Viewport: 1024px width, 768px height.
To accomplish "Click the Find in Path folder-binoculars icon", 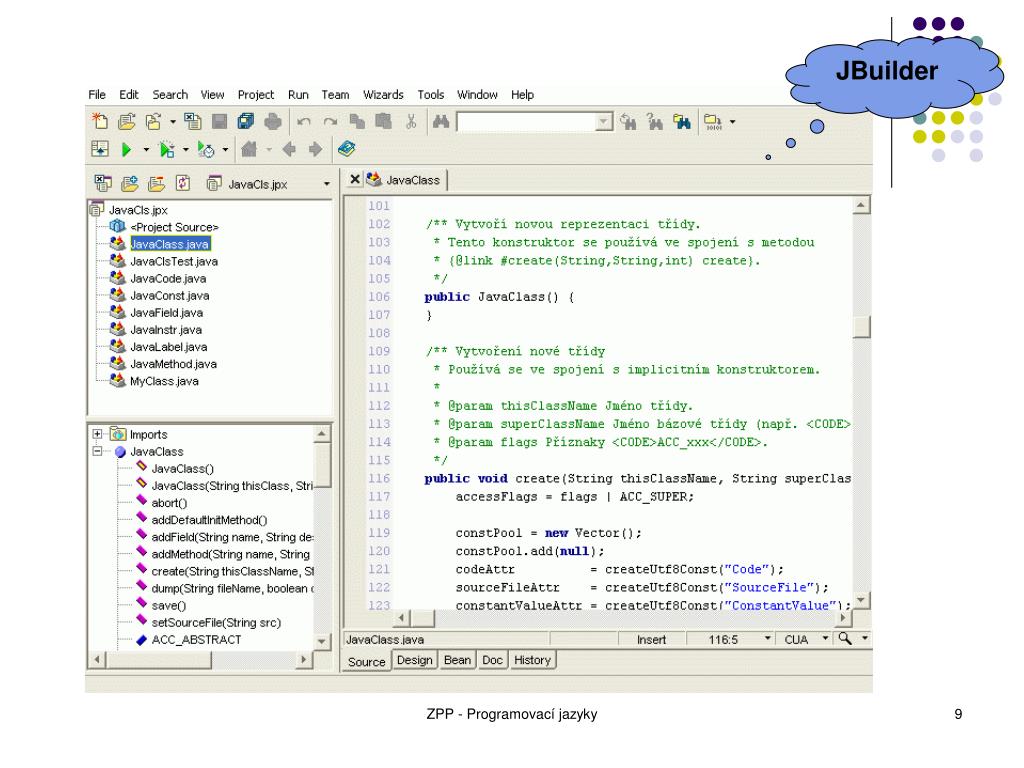I will pos(682,121).
